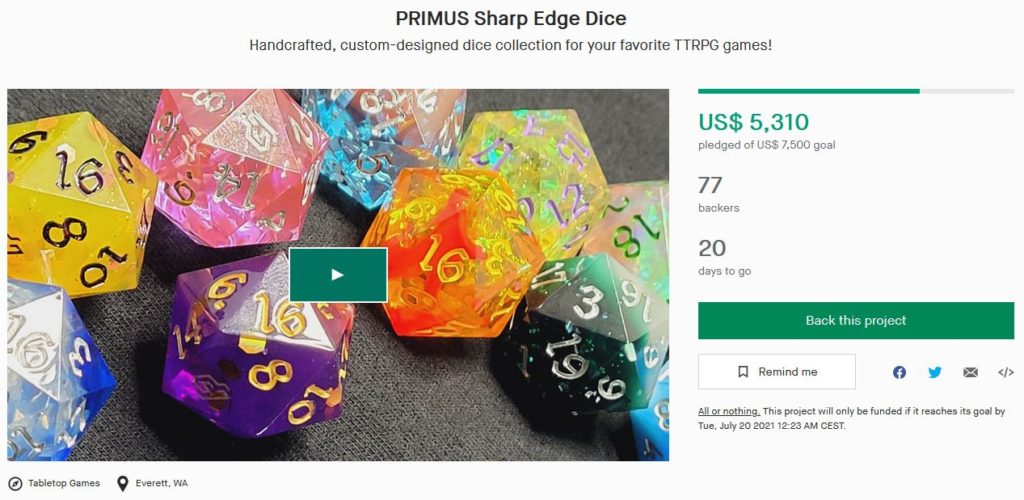Click the PRIMUS Sharp Edge Dice title
The image size is (1024, 500).
(x=511, y=18)
